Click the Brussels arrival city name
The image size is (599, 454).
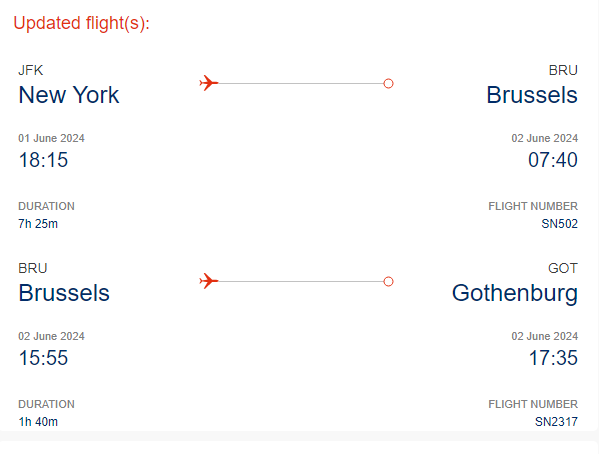[532, 95]
